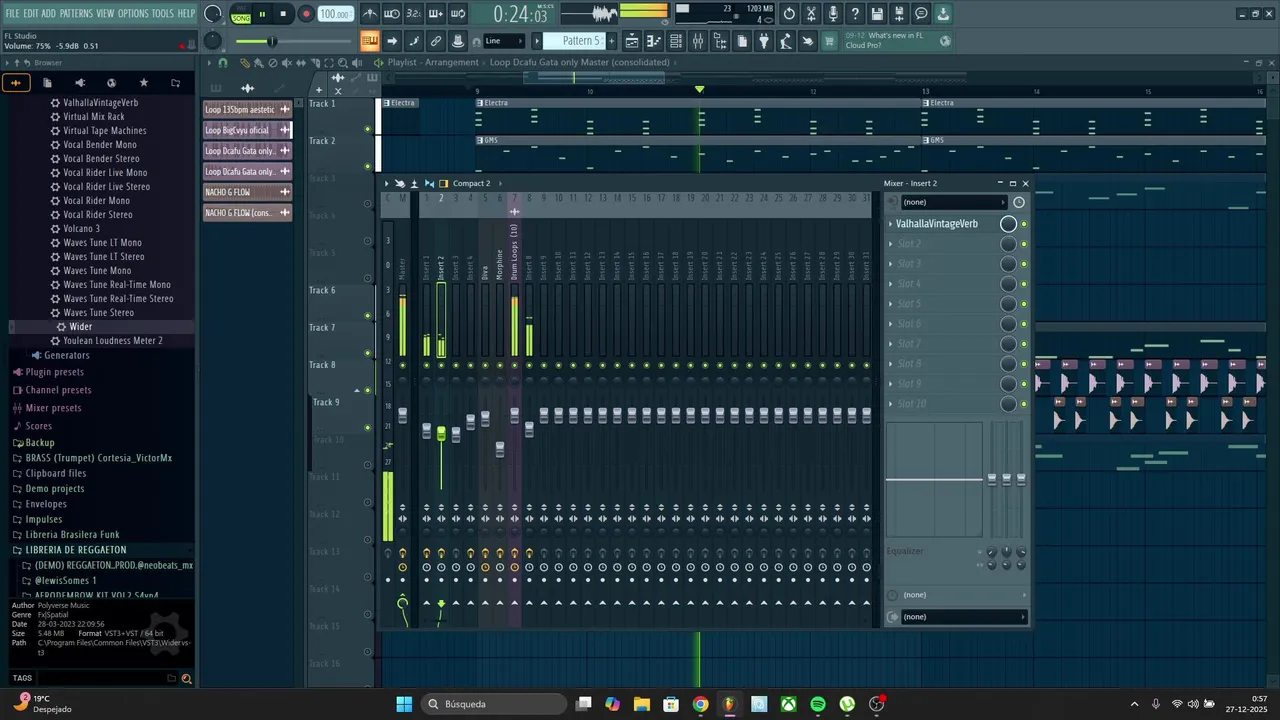Toggle the overdub blend recording icon
This screenshot has height=720, width=1280.
436,14
